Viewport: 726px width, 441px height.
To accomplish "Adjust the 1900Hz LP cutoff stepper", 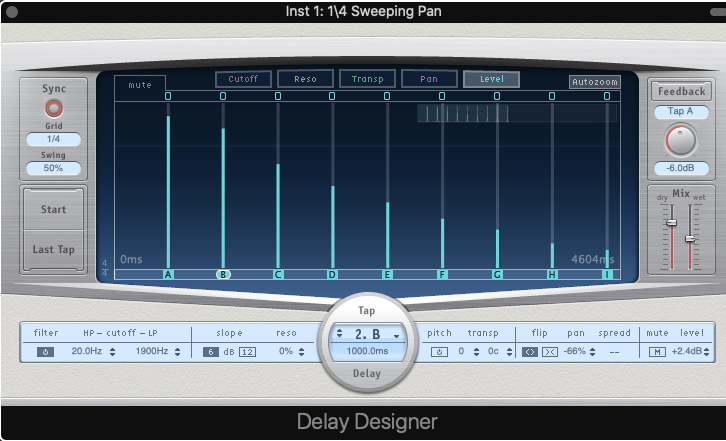I will pos(177,352).
